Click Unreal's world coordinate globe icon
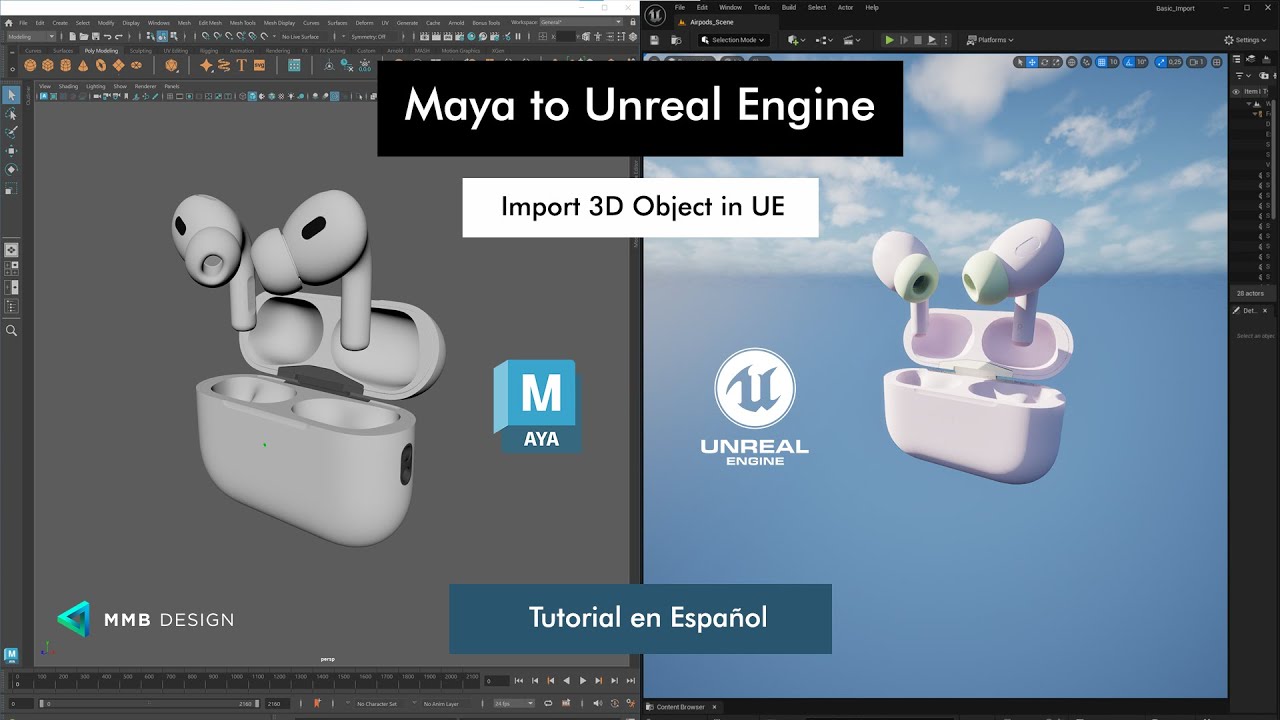Image resolution: width=1280 pixels, height=720 pixels. (x=1072, y=62)
